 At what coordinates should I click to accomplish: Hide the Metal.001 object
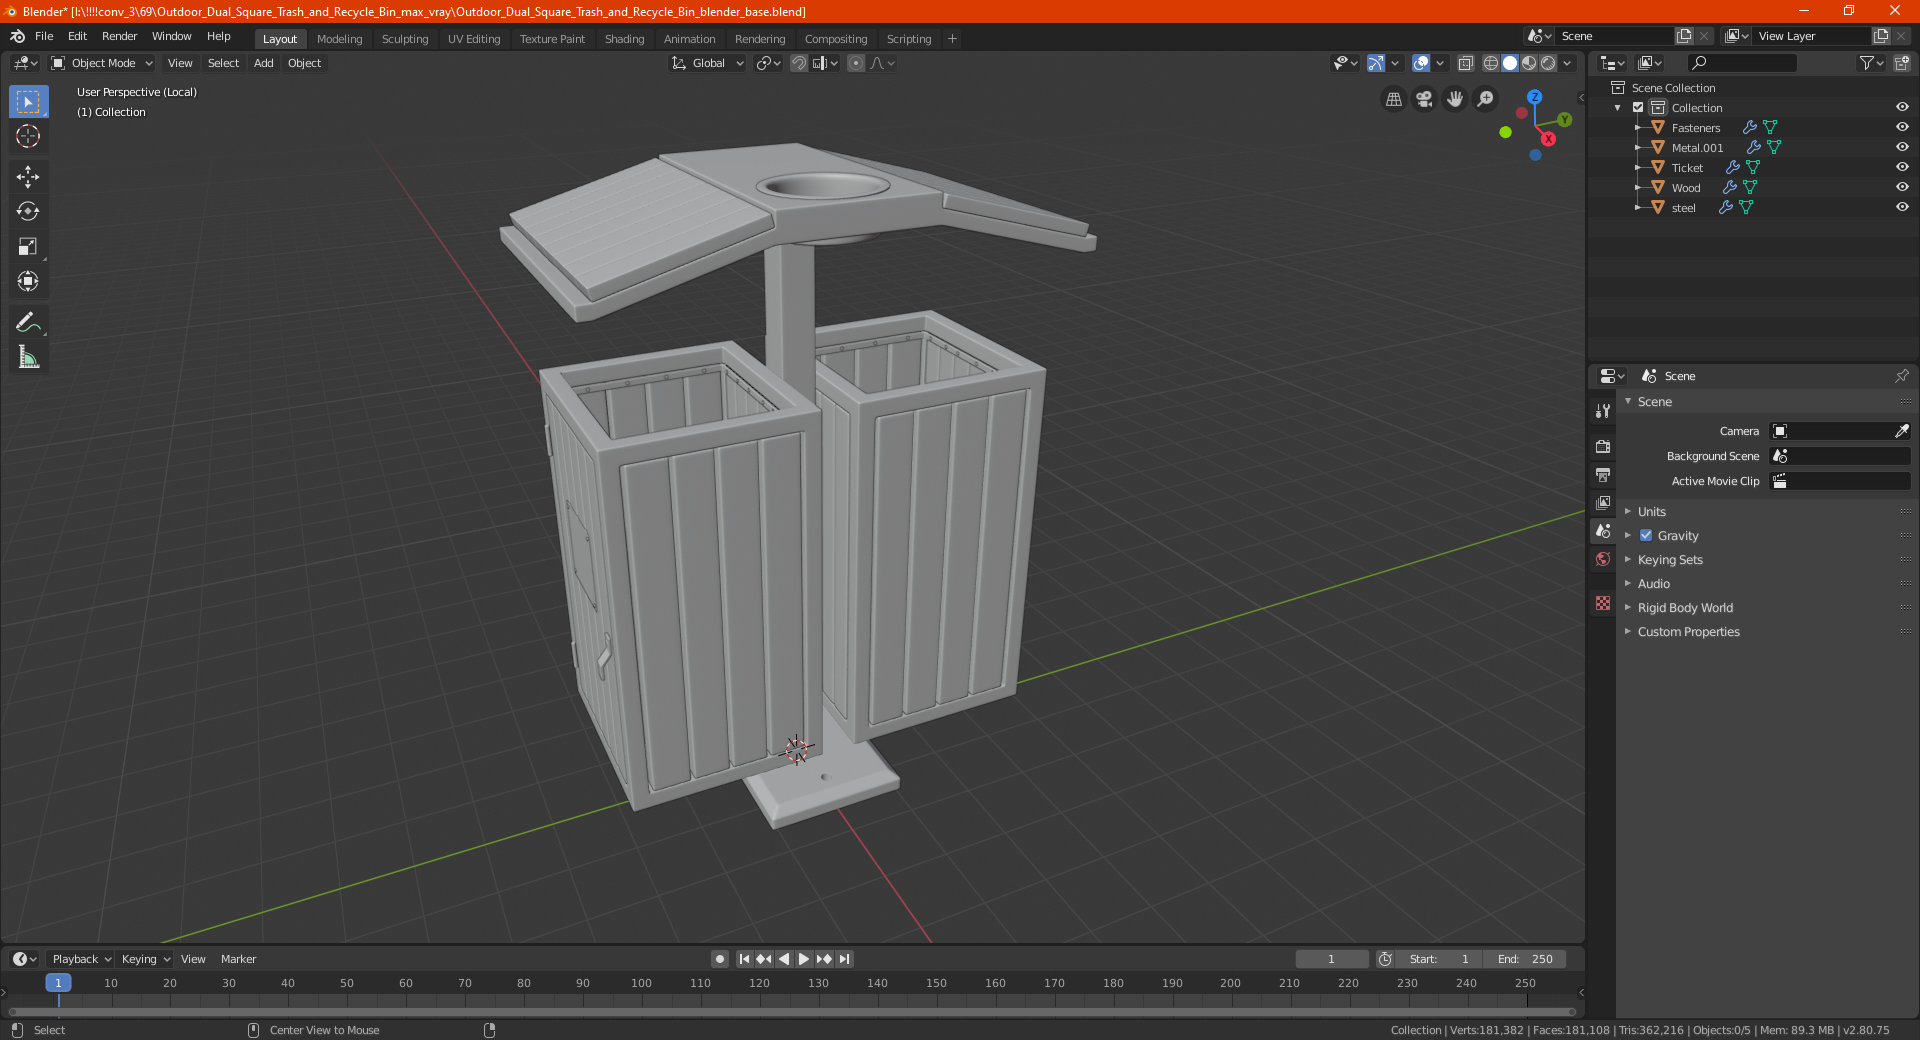pyautogui.click(x=1902, y=147)
